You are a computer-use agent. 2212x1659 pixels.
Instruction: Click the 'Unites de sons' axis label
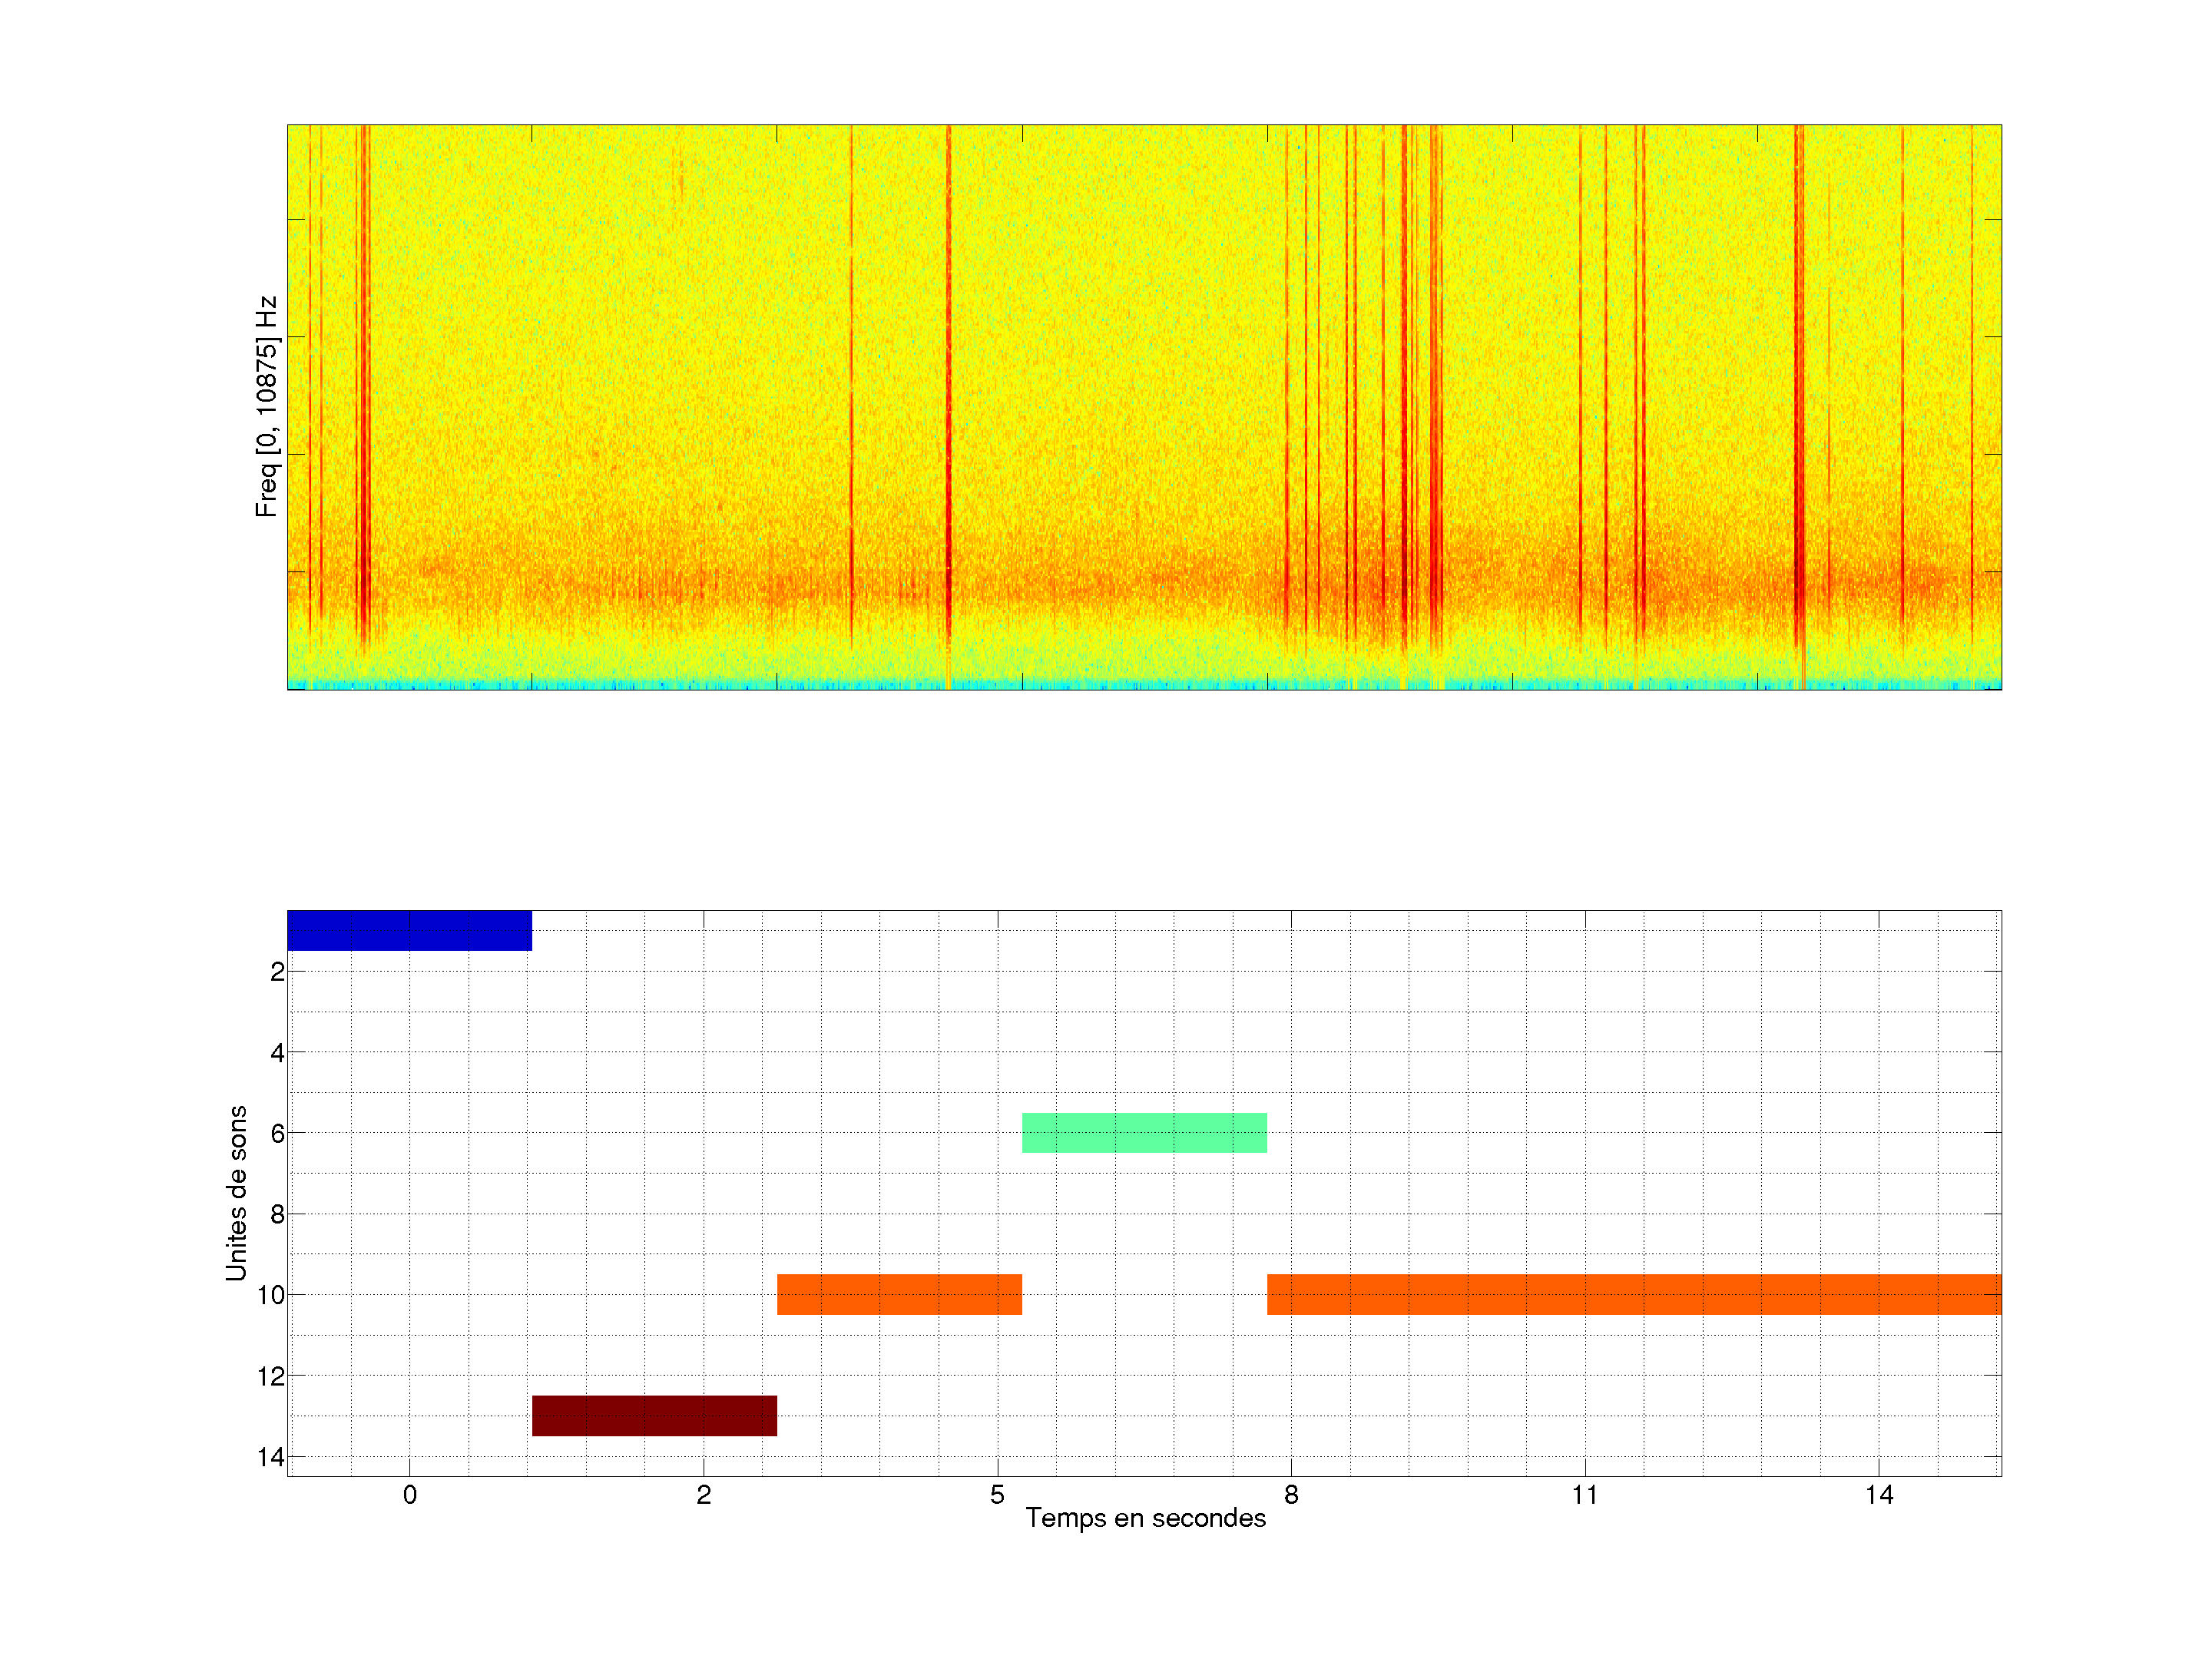236,1193
